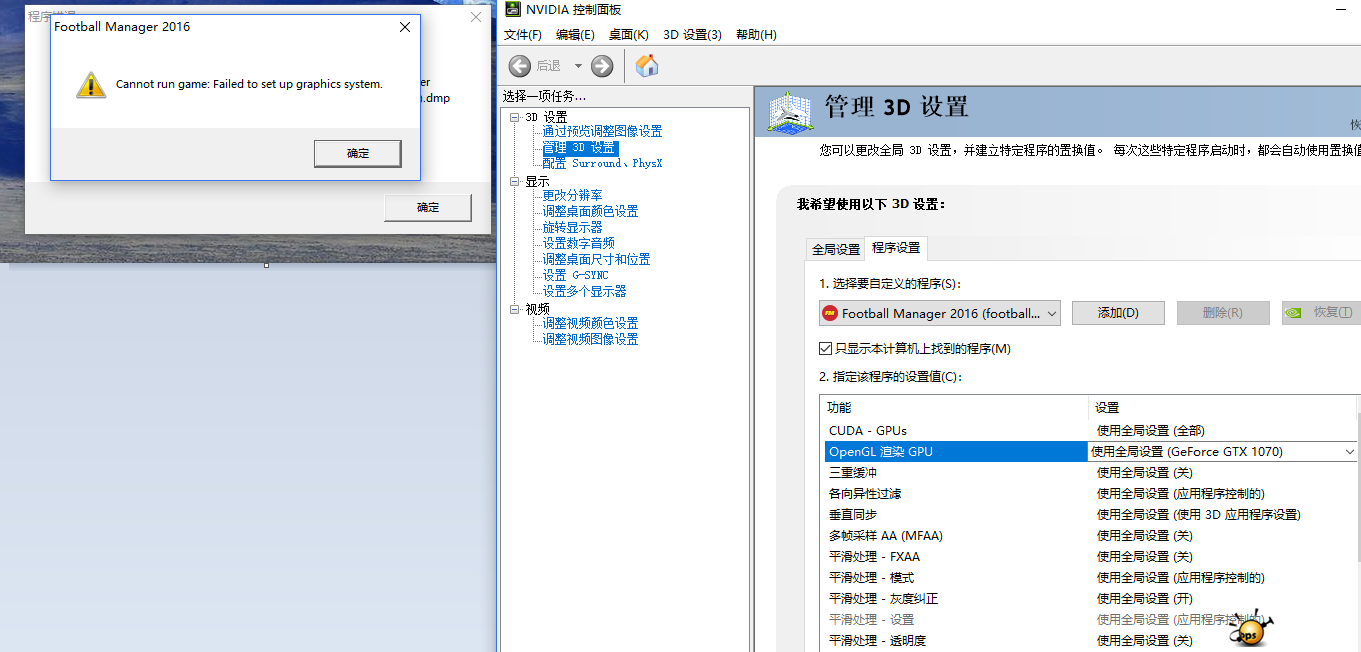Select 设置 G-SYNC tree item

pyautogui.click(x=575, y=275)
